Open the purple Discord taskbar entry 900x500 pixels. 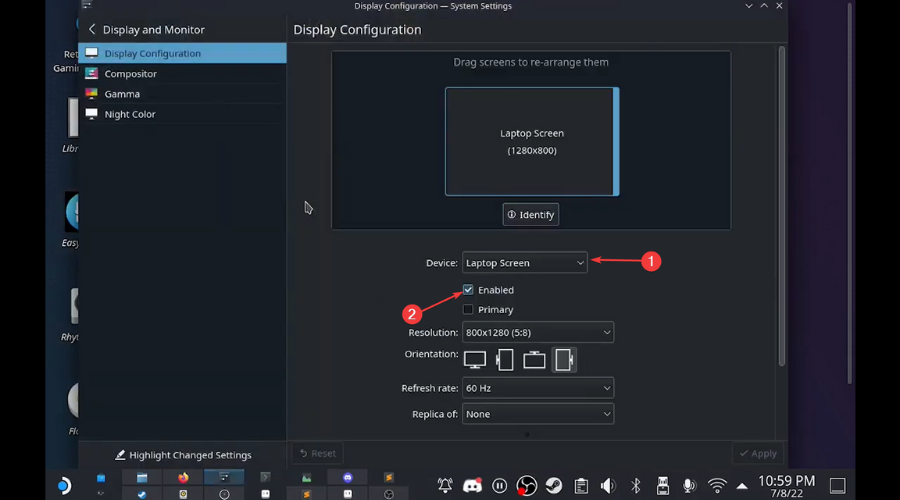(x=348, y=478)
